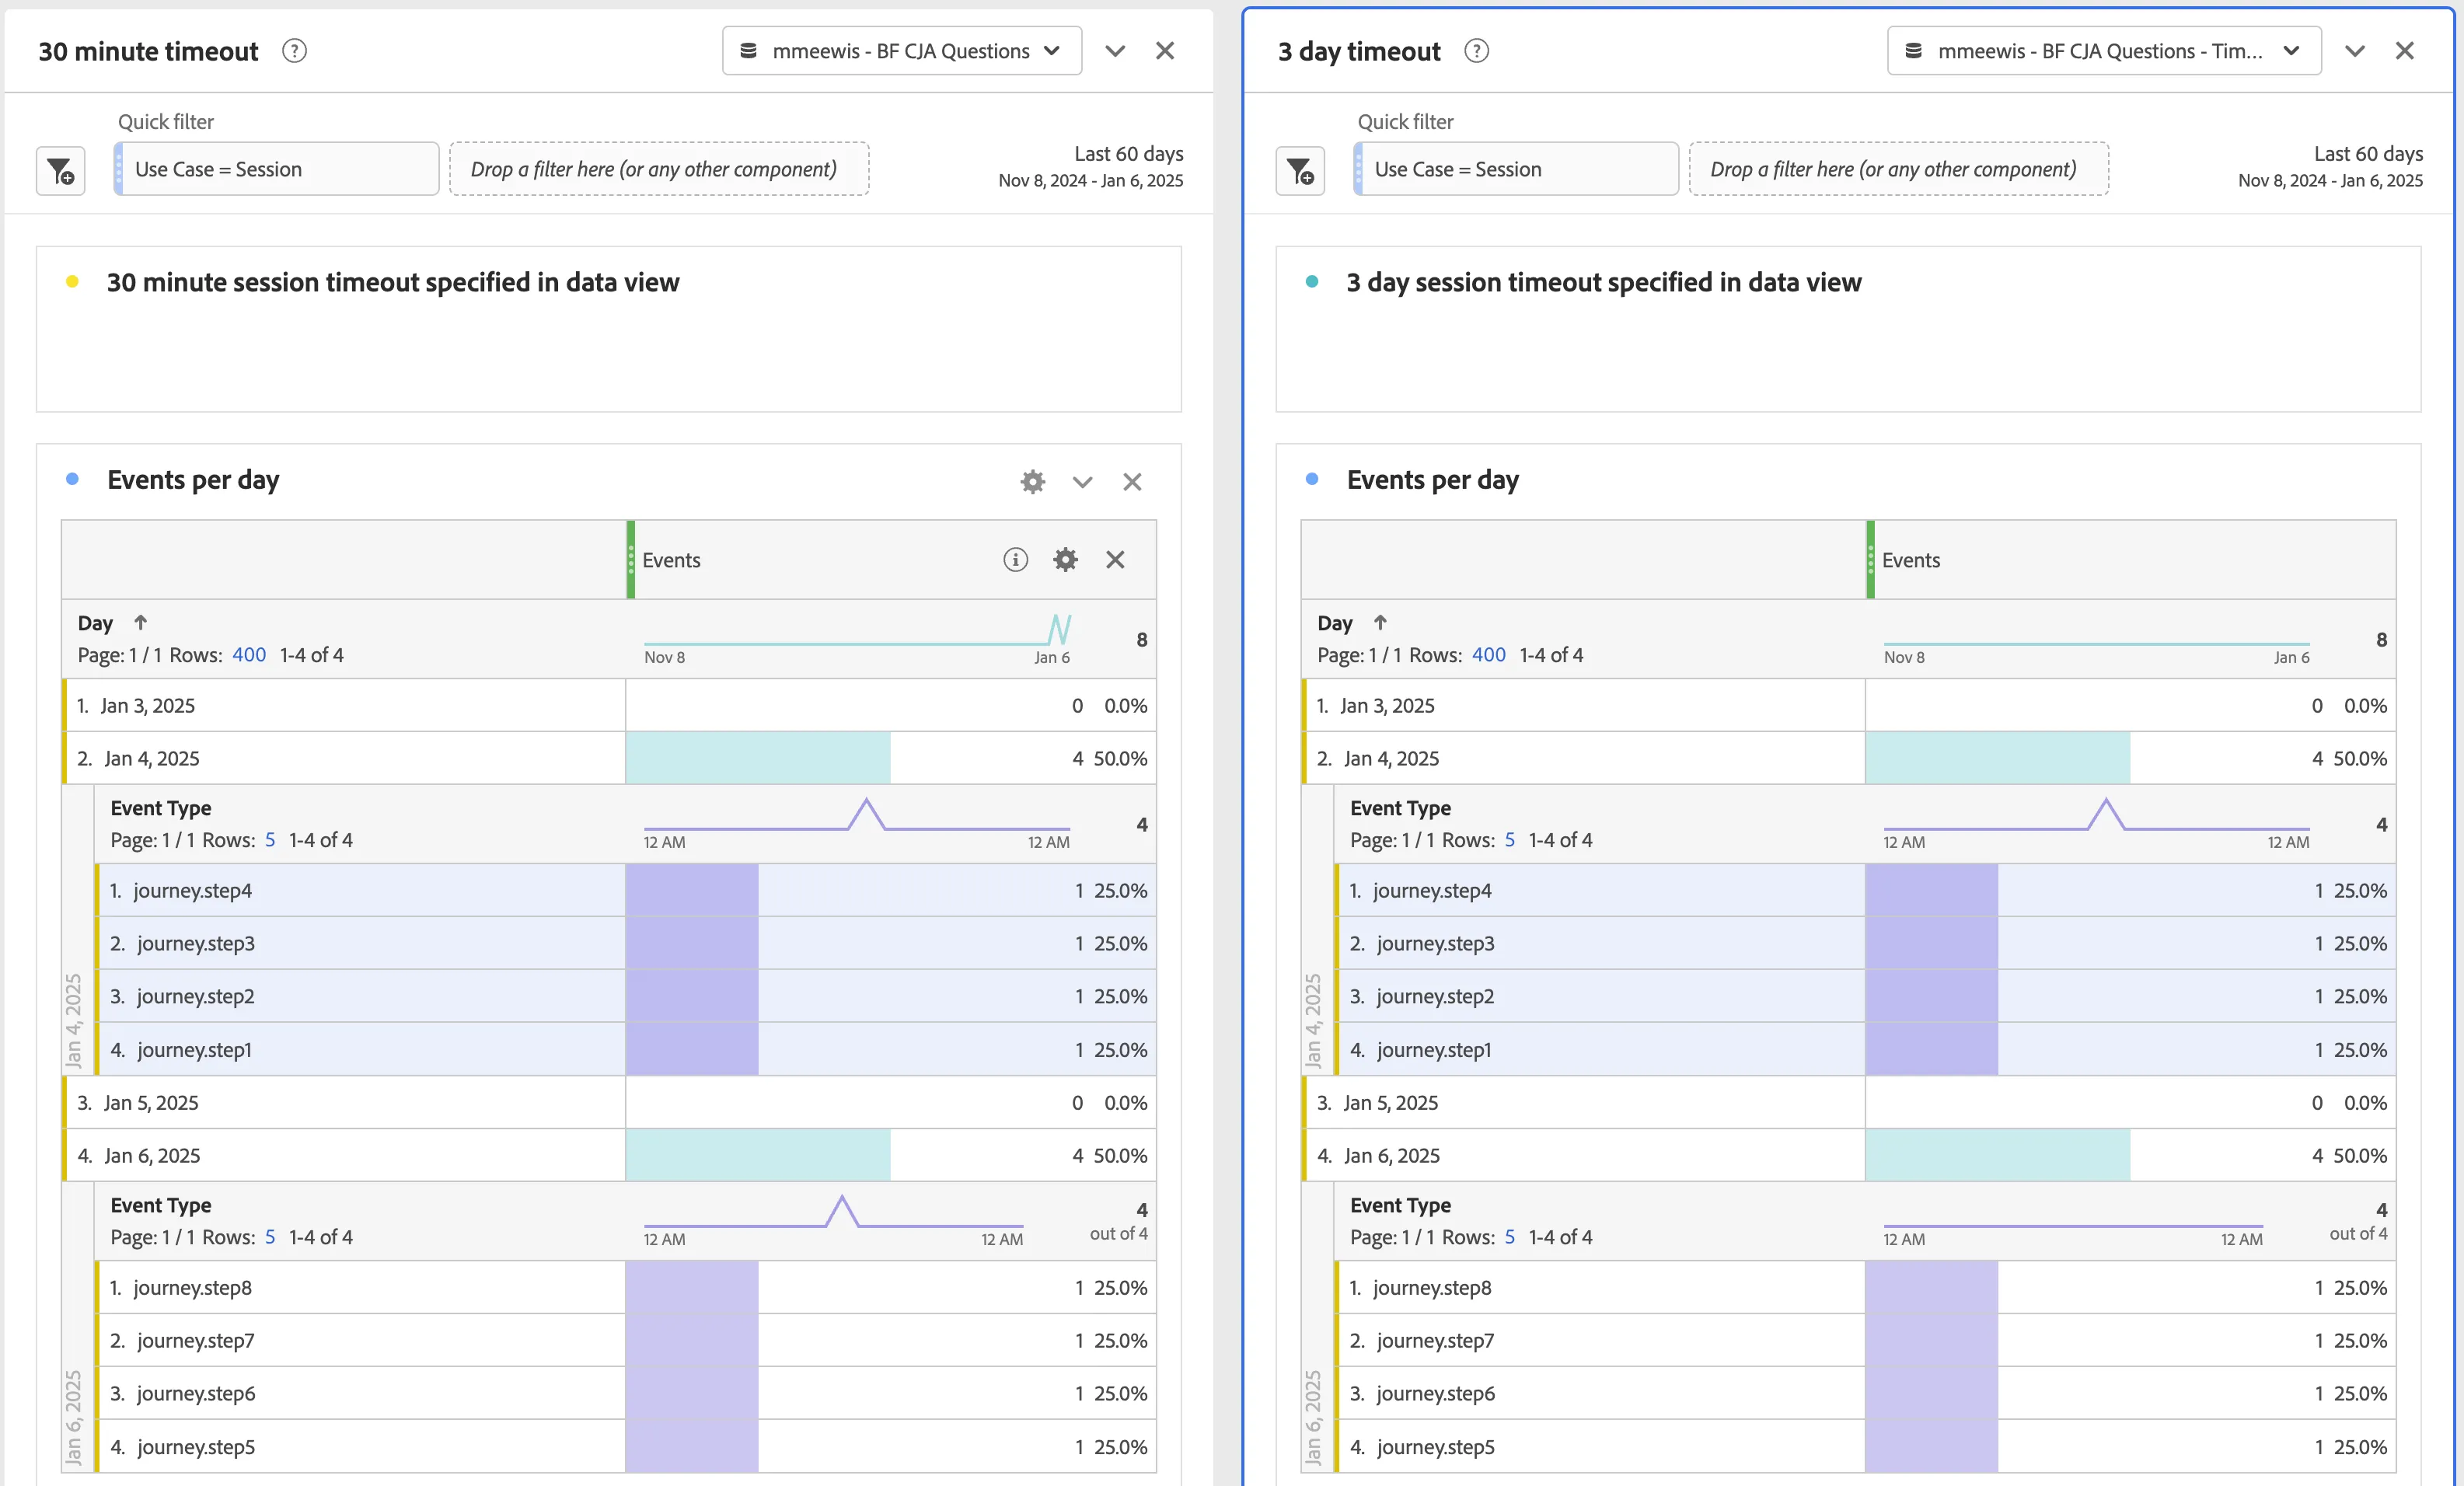Click the Use Case = Session filter in right panel

[x=1516, y=169]
